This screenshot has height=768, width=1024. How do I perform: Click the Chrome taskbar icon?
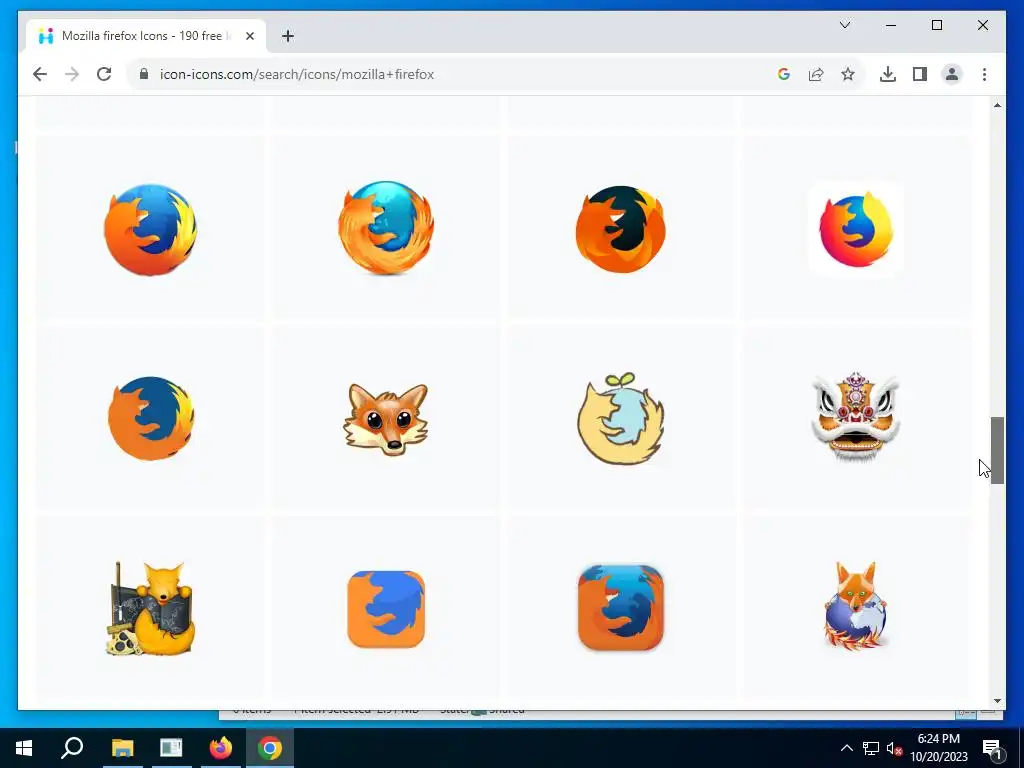click(270, 748)
